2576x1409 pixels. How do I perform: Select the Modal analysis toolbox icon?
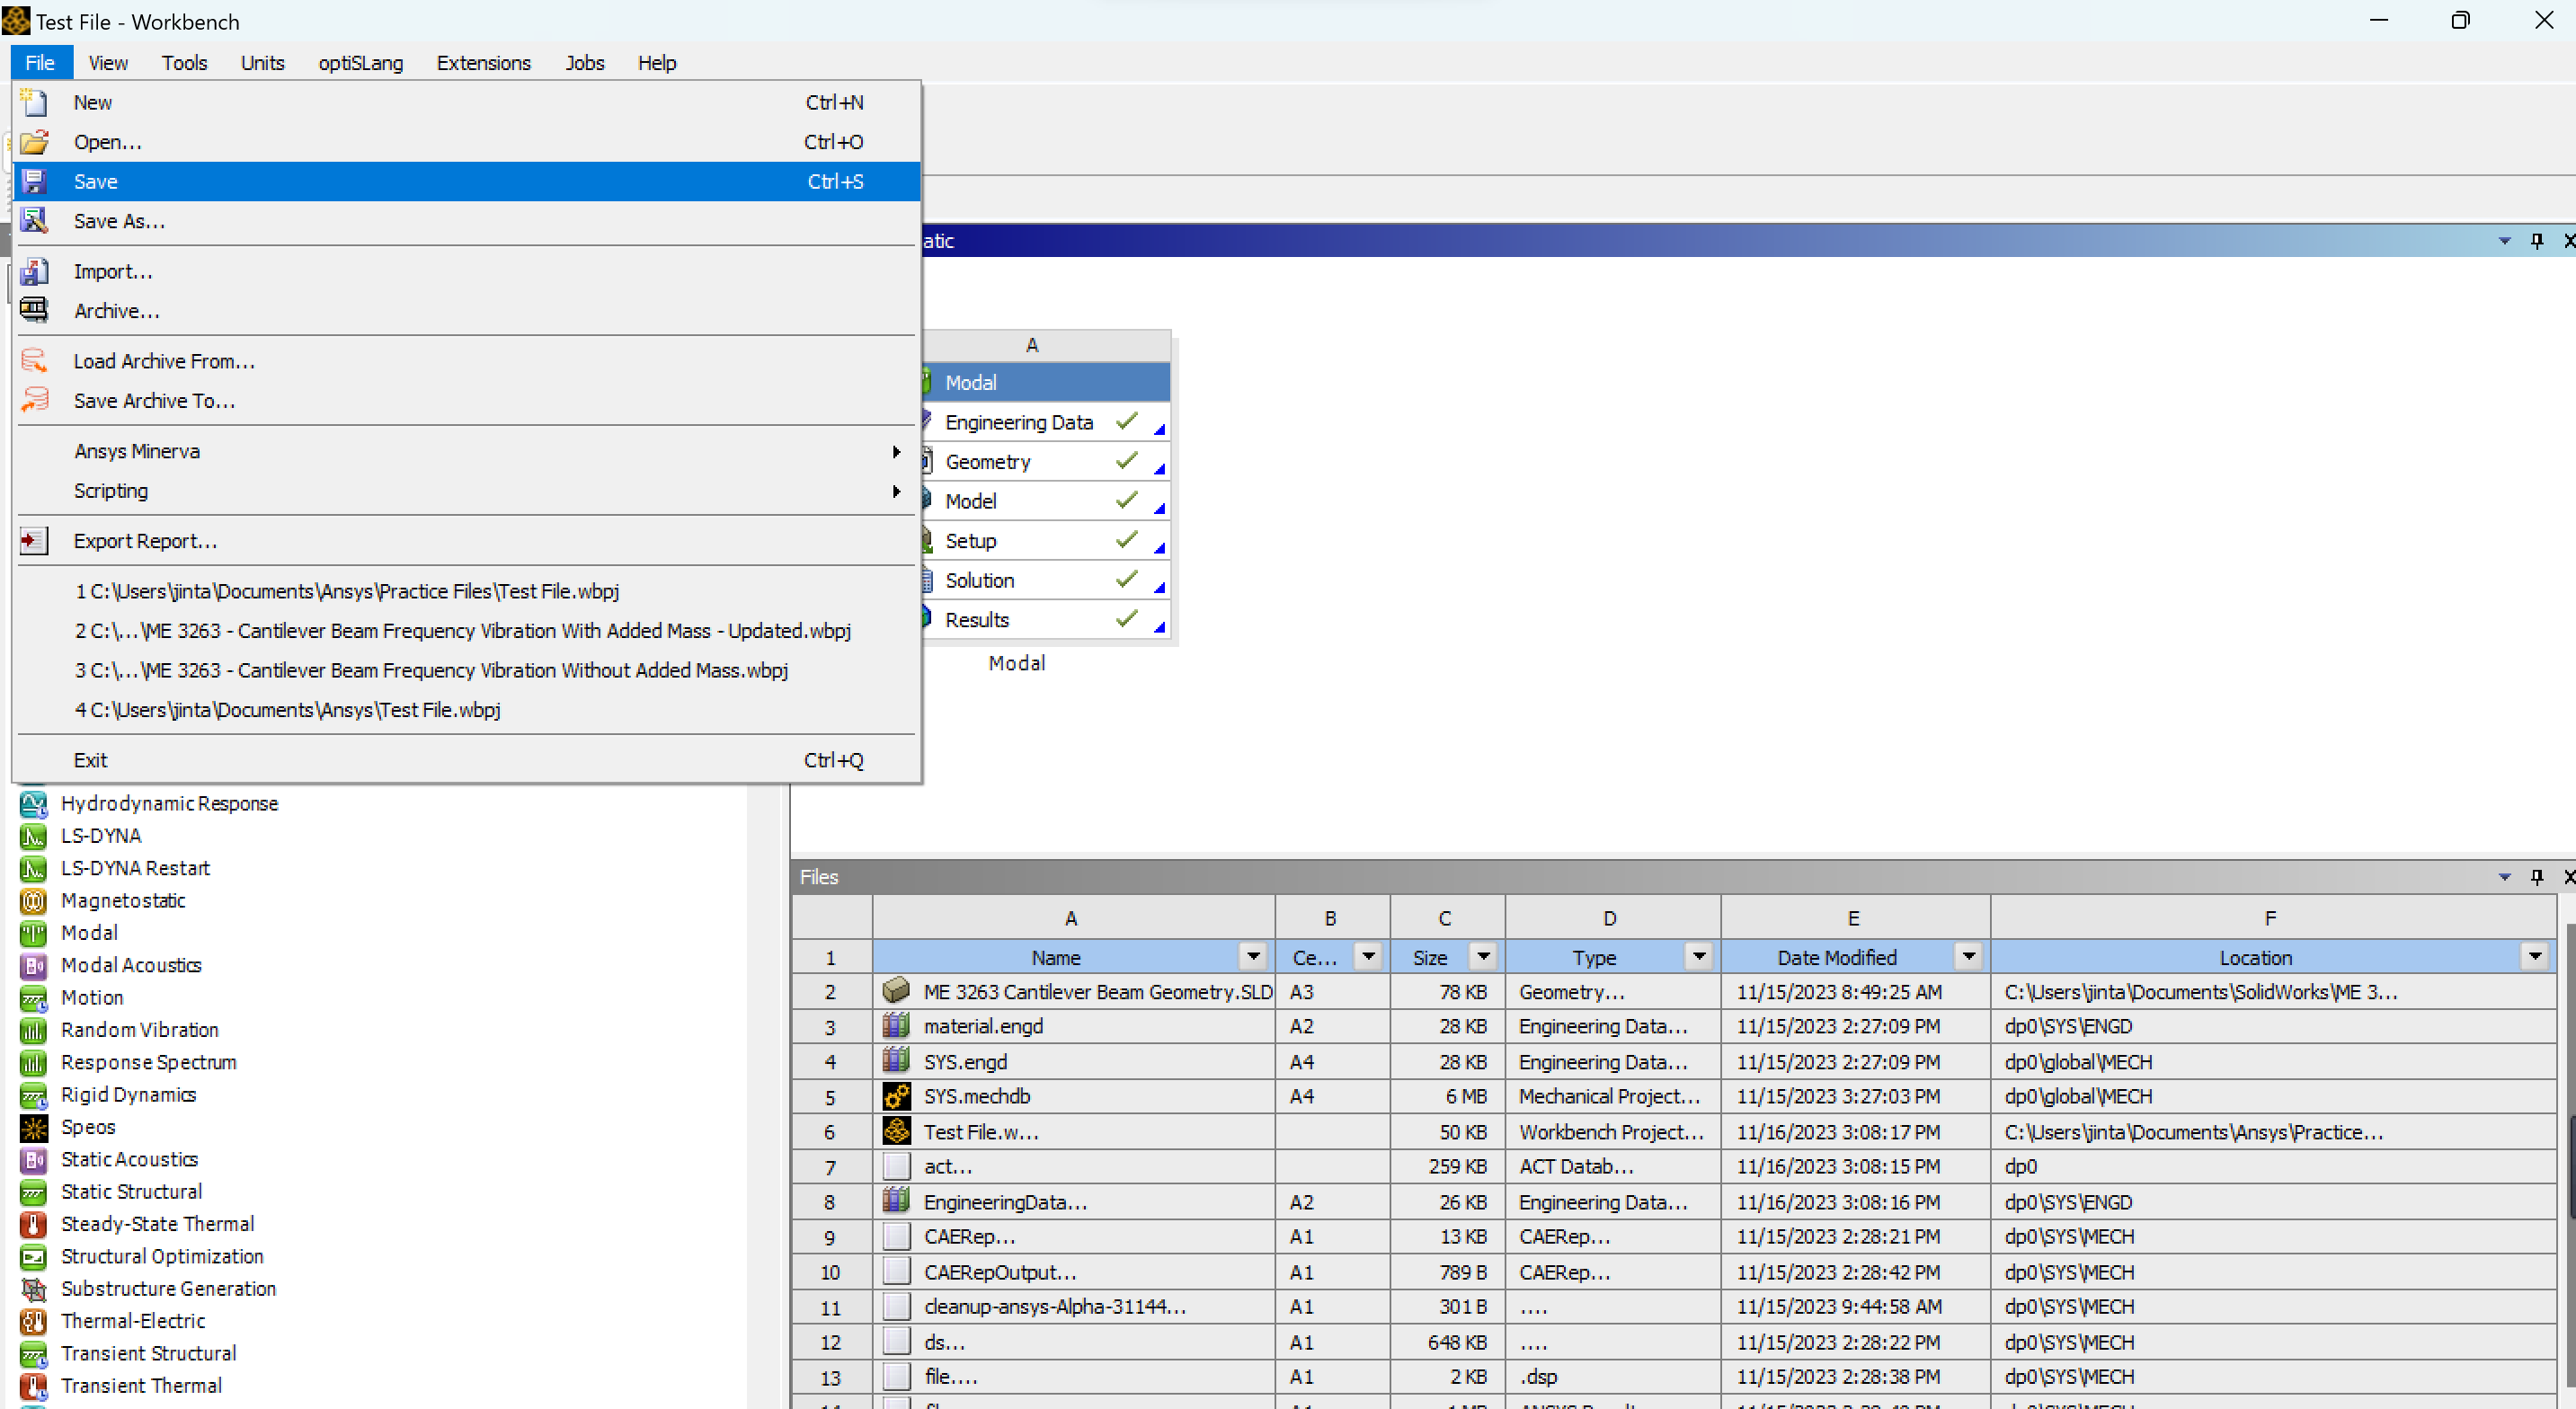coord(33,932)
